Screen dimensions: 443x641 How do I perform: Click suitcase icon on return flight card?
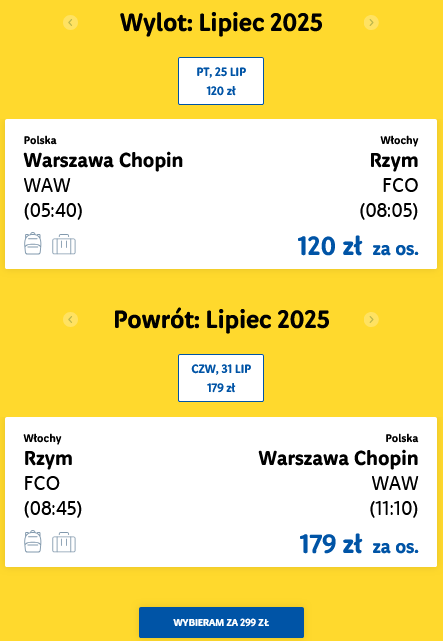click(64, 542)
